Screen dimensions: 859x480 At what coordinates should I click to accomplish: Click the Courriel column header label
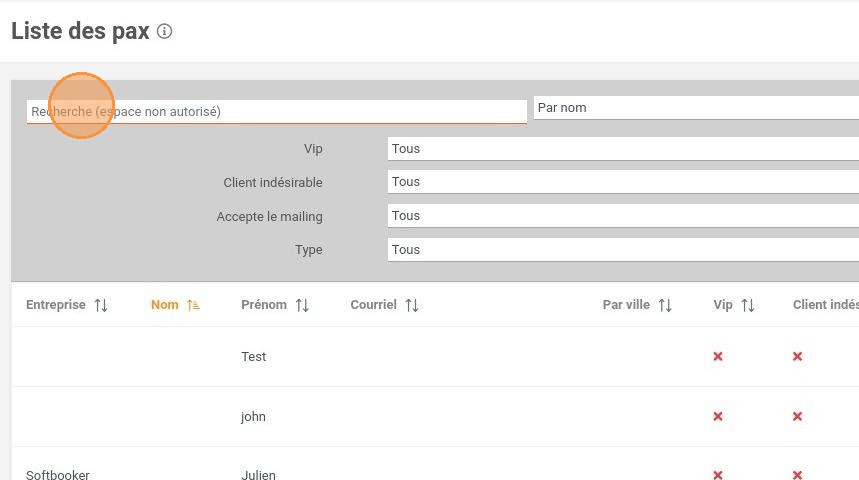coord(374,305)
